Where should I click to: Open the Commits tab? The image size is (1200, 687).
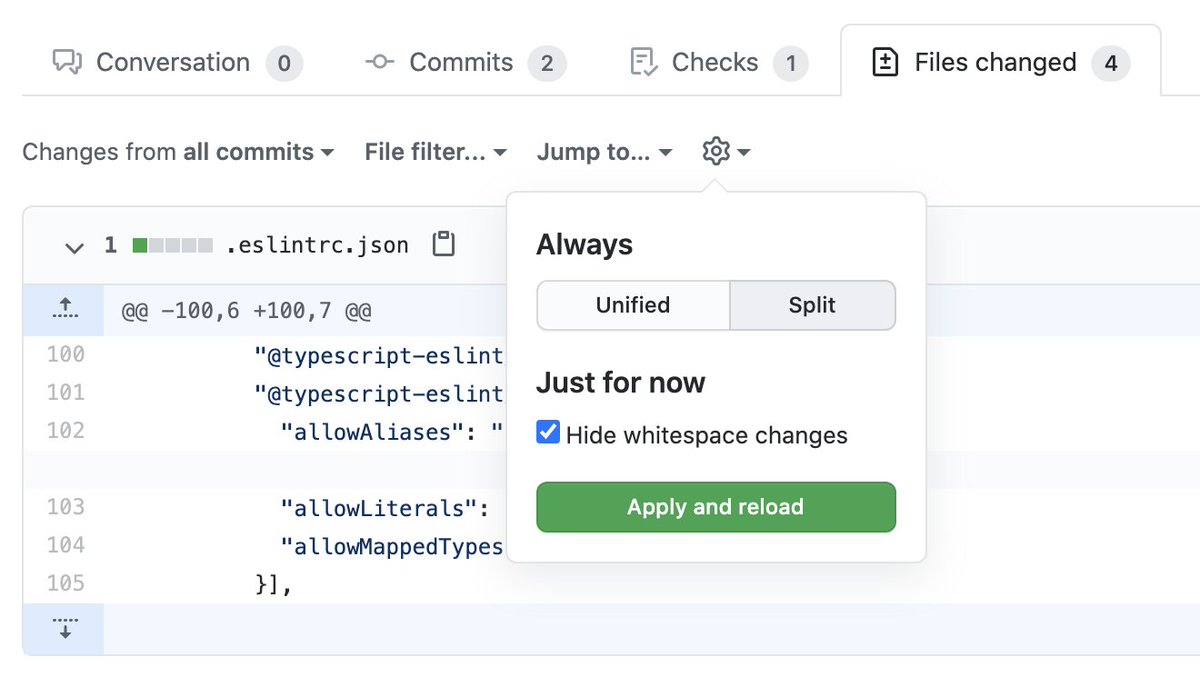(466, 63)
